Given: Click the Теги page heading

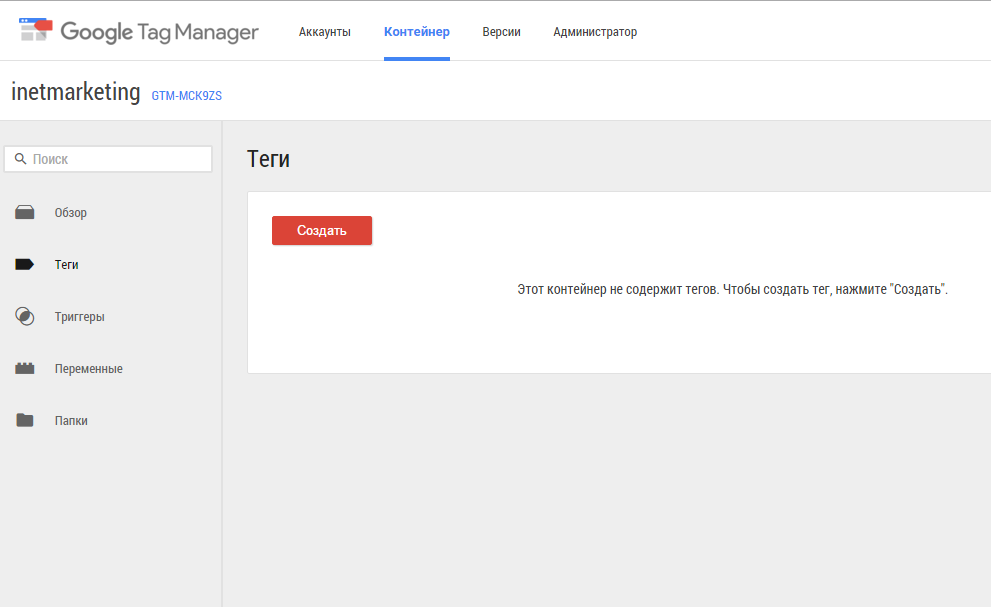Looking at the screenshot, I should (268, 159).
